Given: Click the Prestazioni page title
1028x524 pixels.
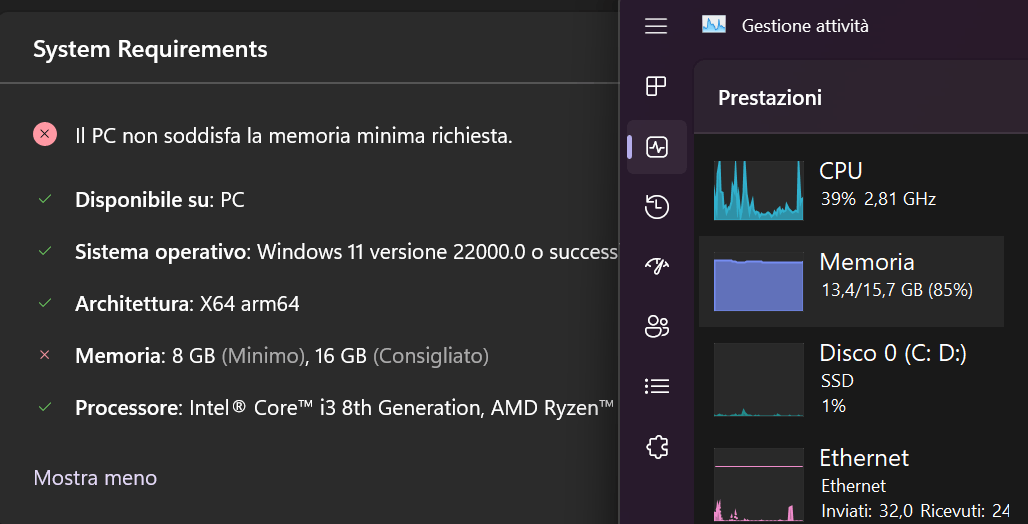Looking at the screenshot, I should (770, 98).
